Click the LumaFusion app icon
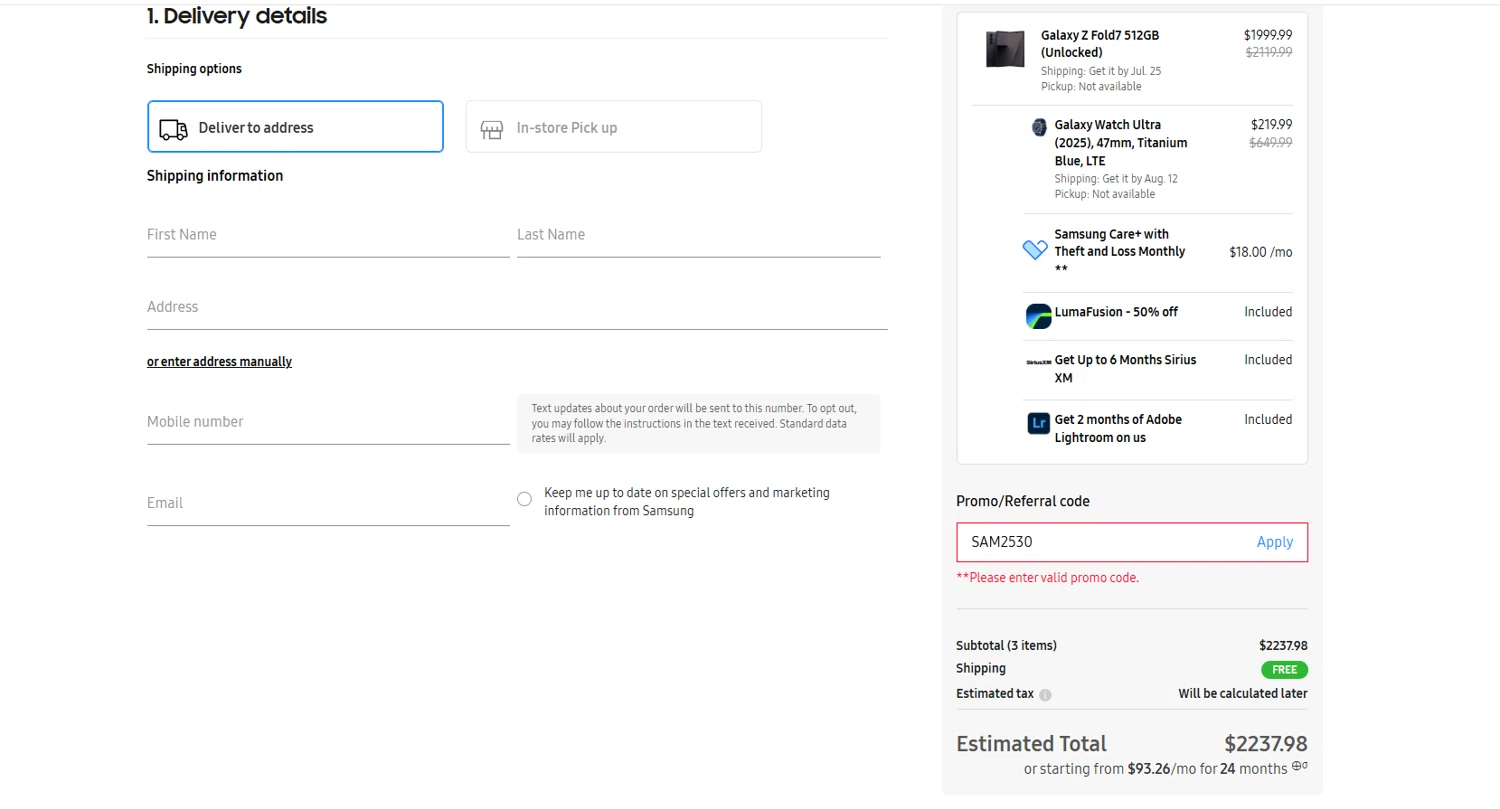This screenshot has width=1500, height=809. coord(1038,316)
